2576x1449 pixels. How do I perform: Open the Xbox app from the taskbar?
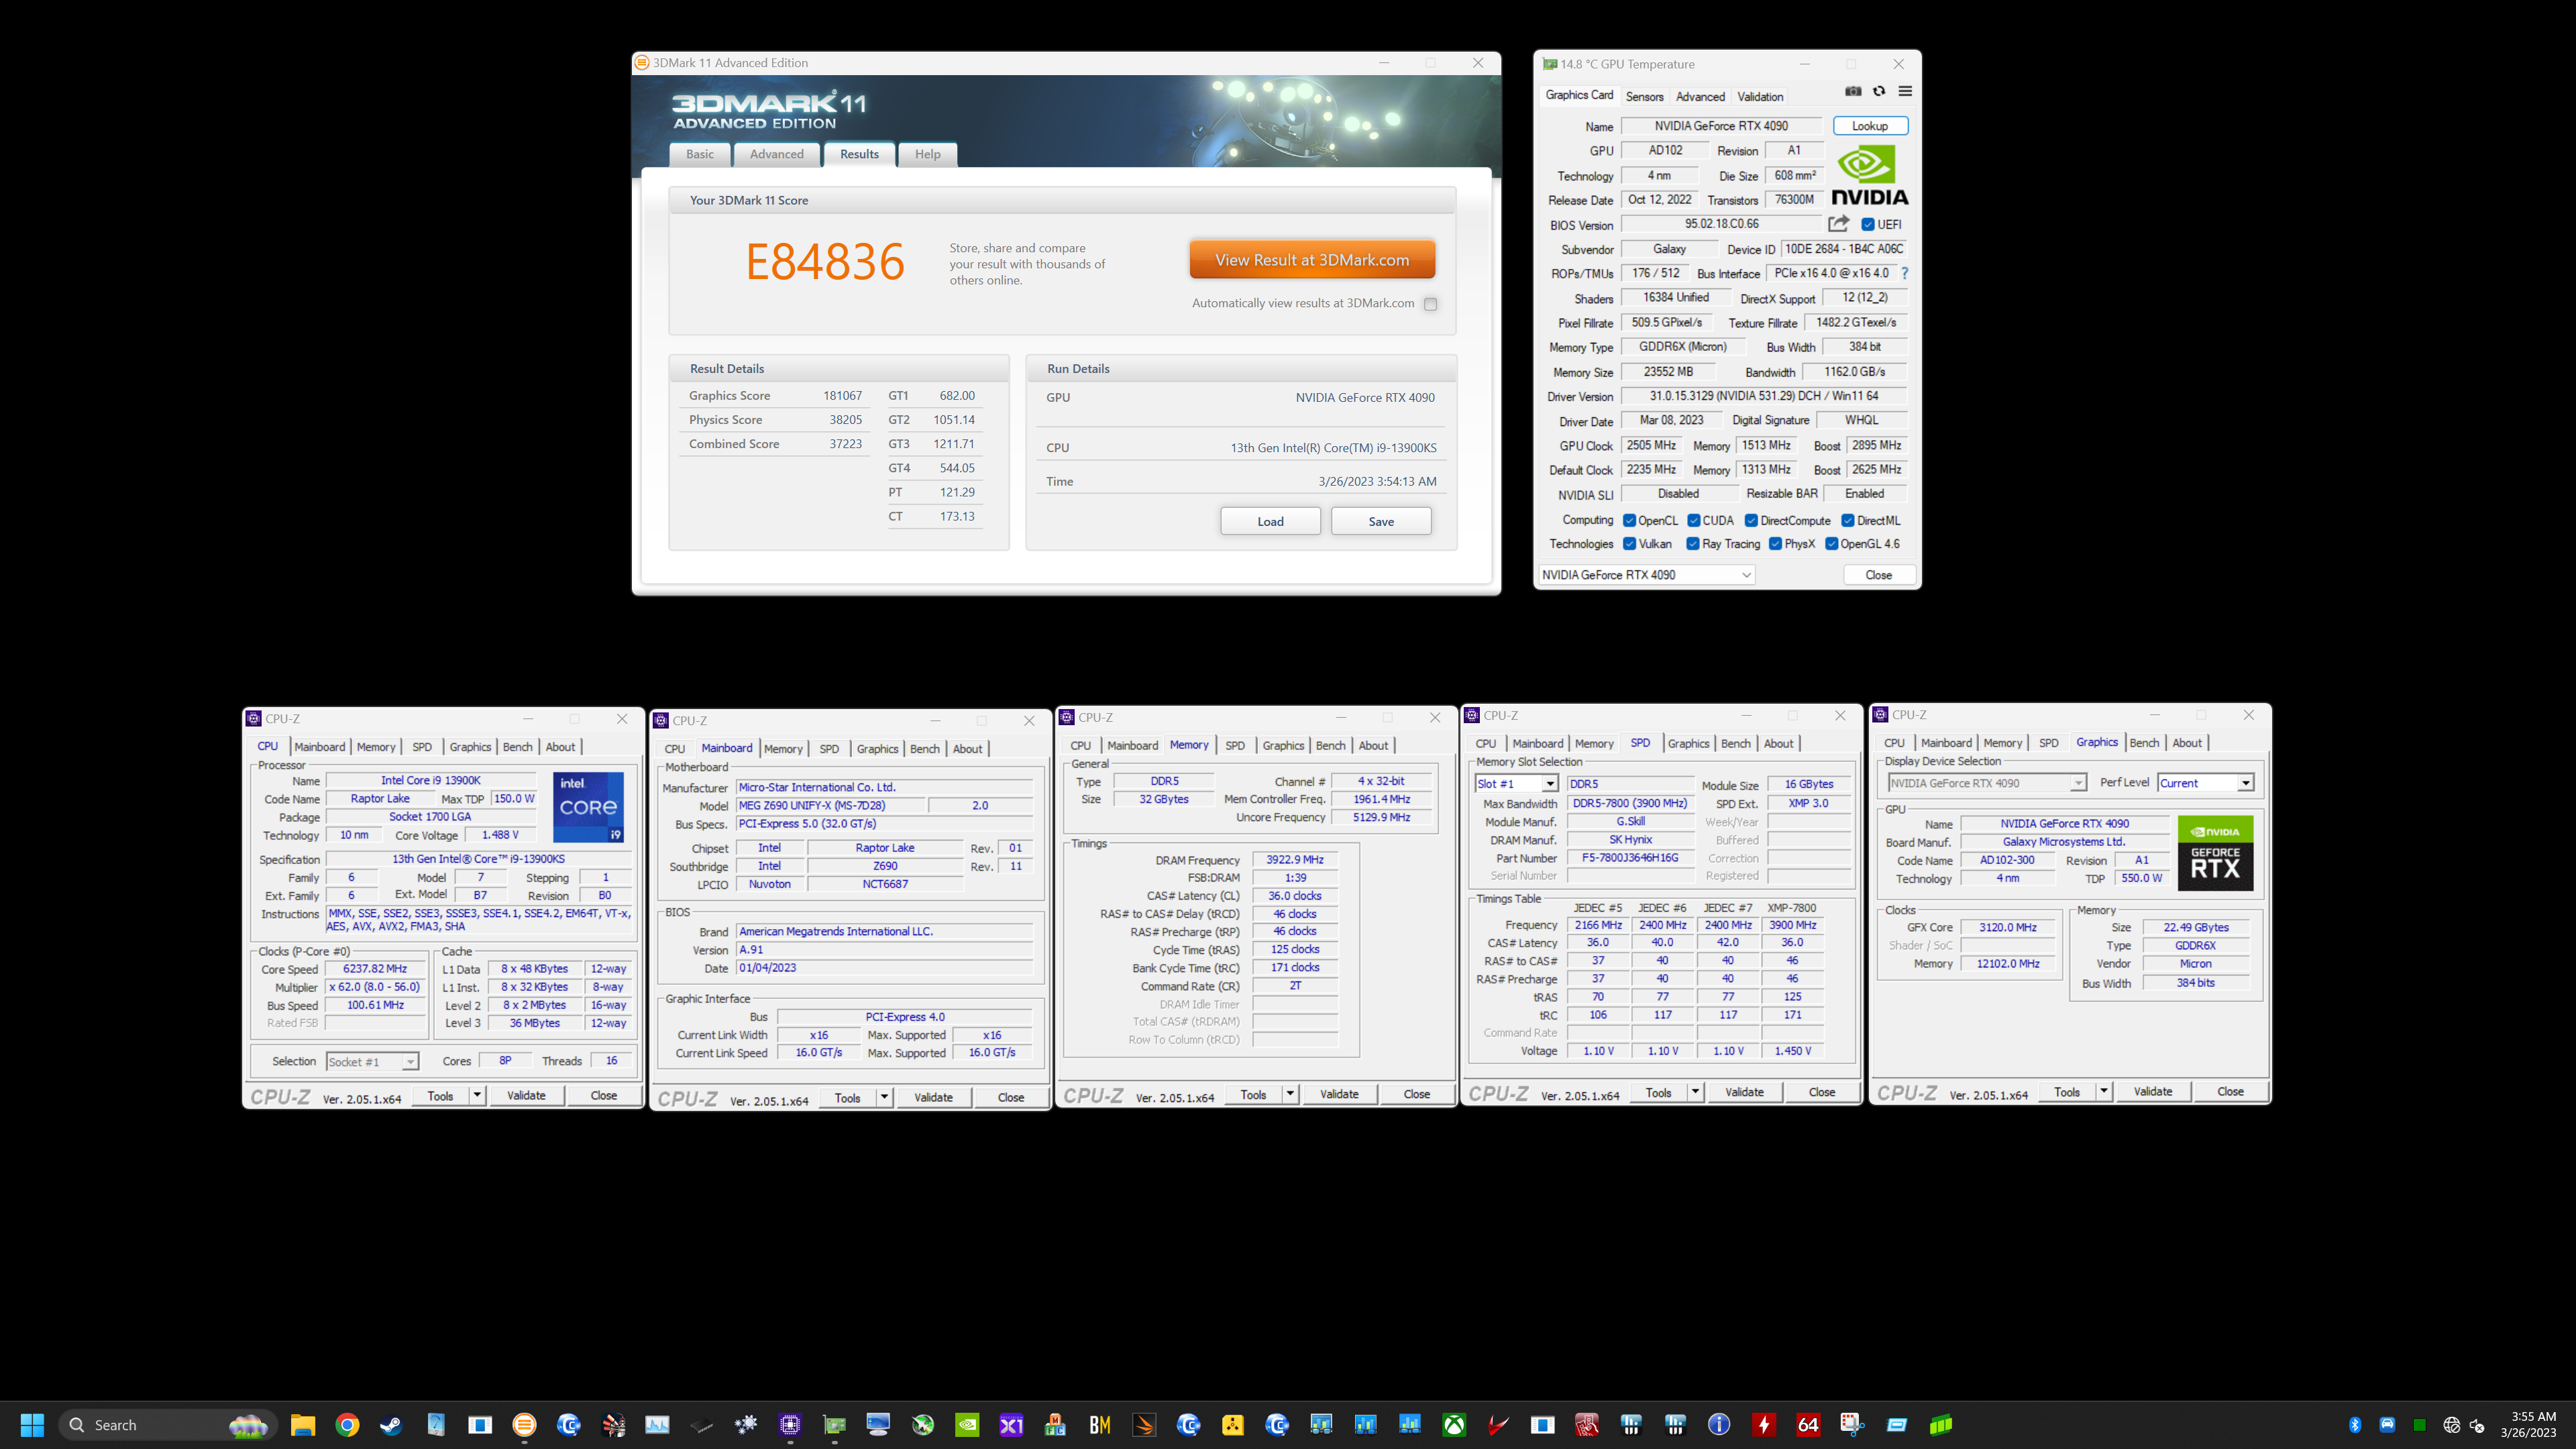pyautogui.click(x=1454, y=1425)
